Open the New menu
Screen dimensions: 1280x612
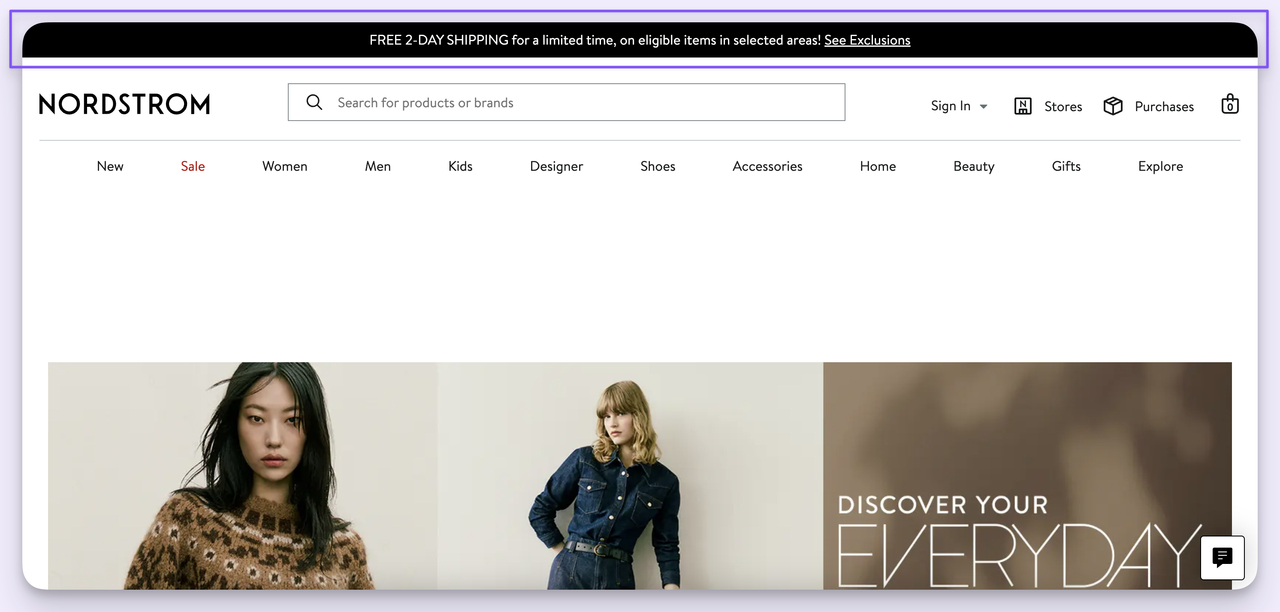pos(110,166)
